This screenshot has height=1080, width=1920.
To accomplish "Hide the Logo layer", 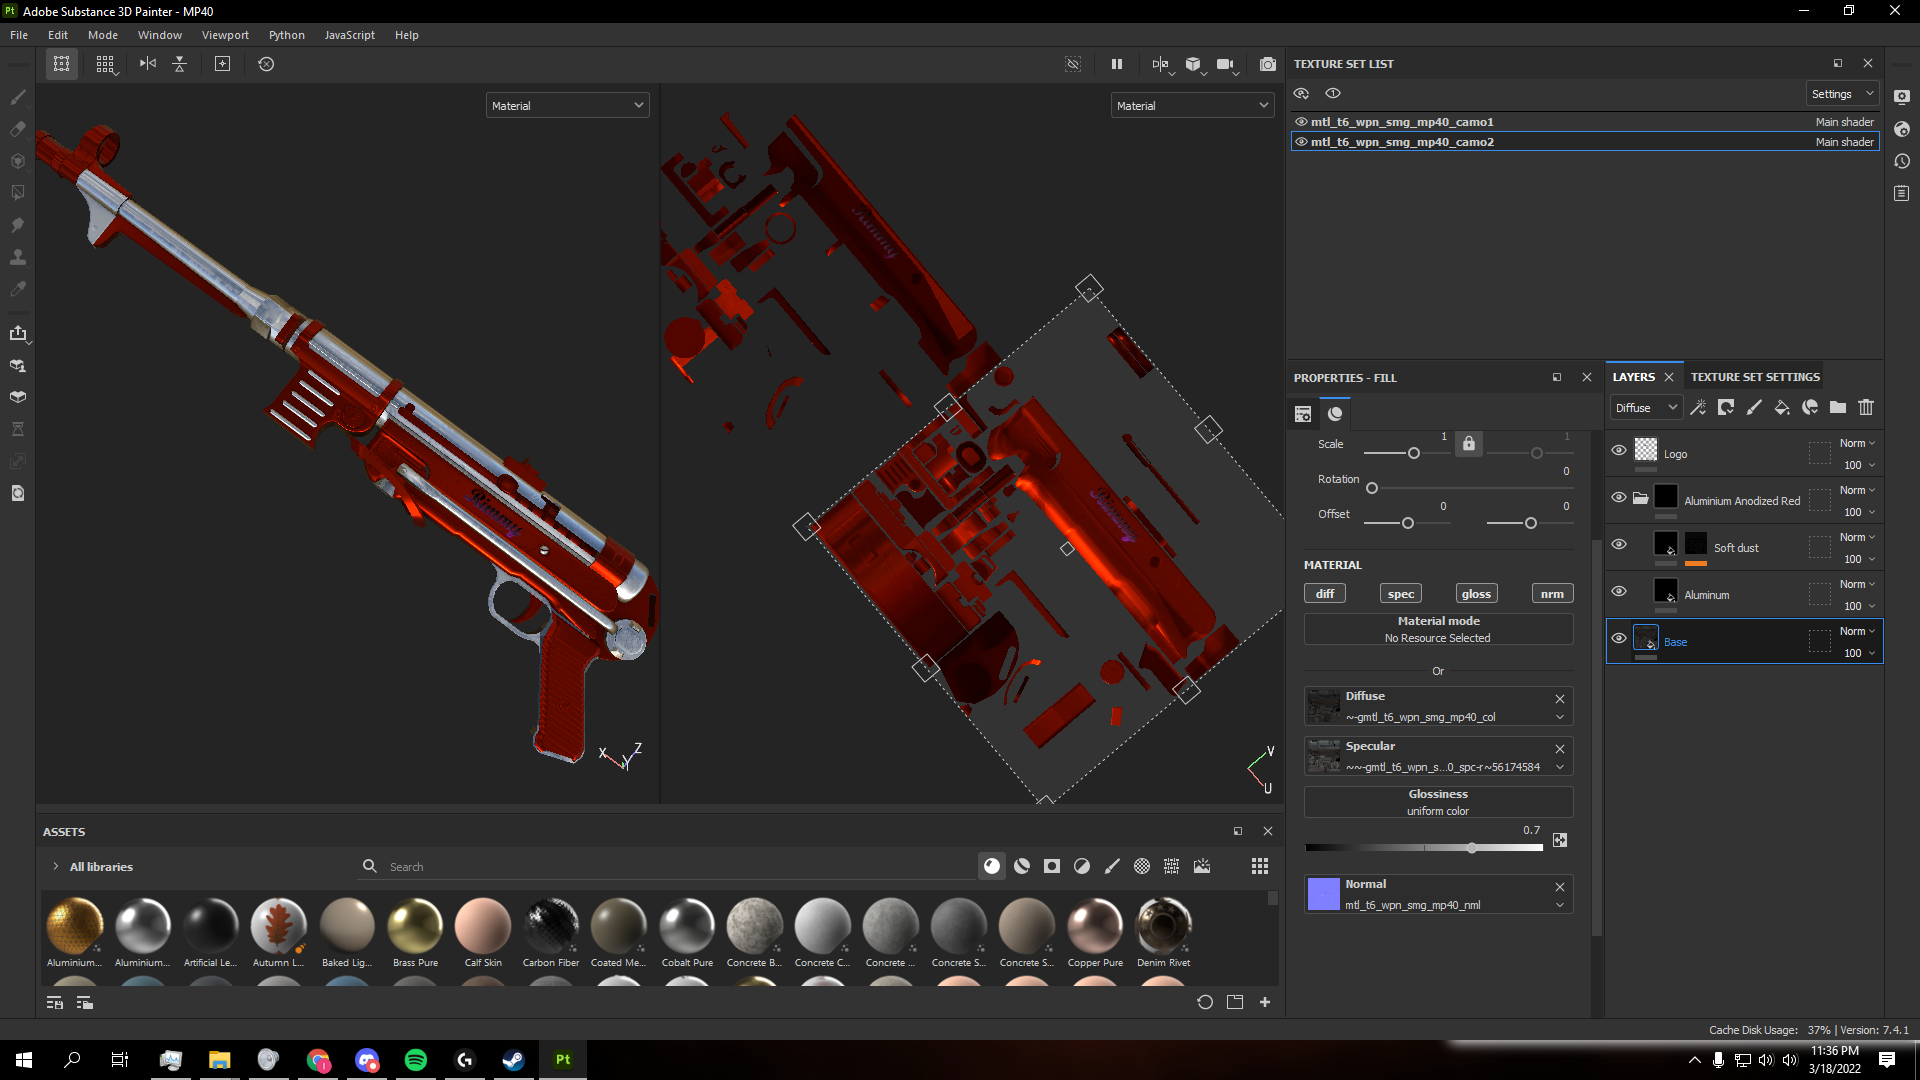I will coord(1619,450).
